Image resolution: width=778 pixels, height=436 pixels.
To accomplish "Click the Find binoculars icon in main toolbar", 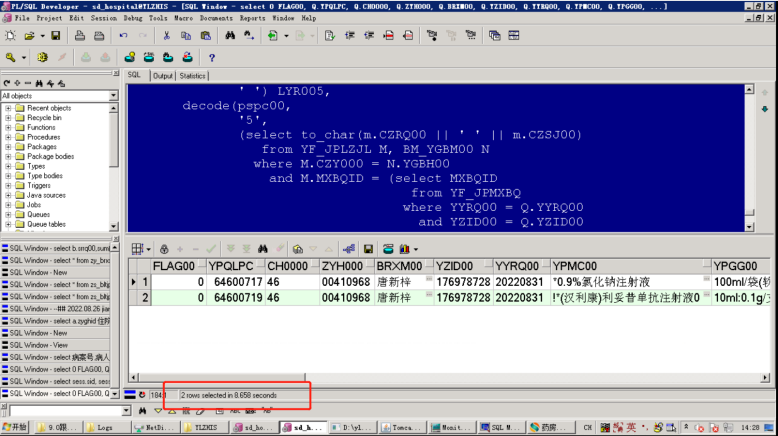I will coord(230,35).
